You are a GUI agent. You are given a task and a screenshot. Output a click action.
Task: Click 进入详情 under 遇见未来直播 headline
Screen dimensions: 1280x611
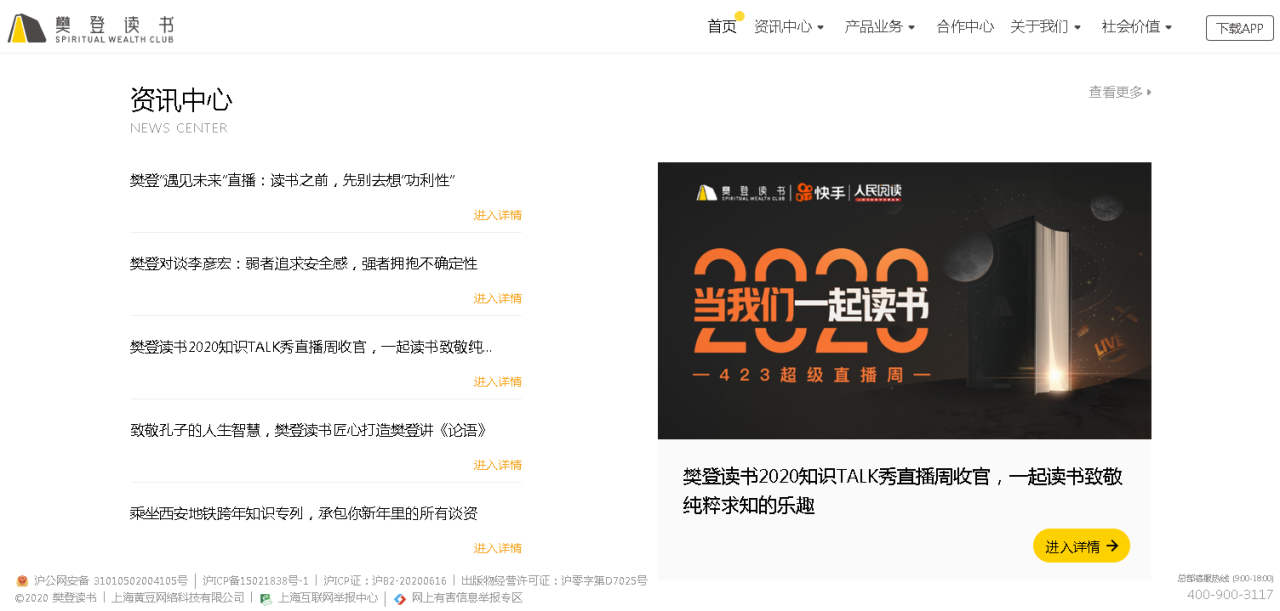[x=498, y=215]
